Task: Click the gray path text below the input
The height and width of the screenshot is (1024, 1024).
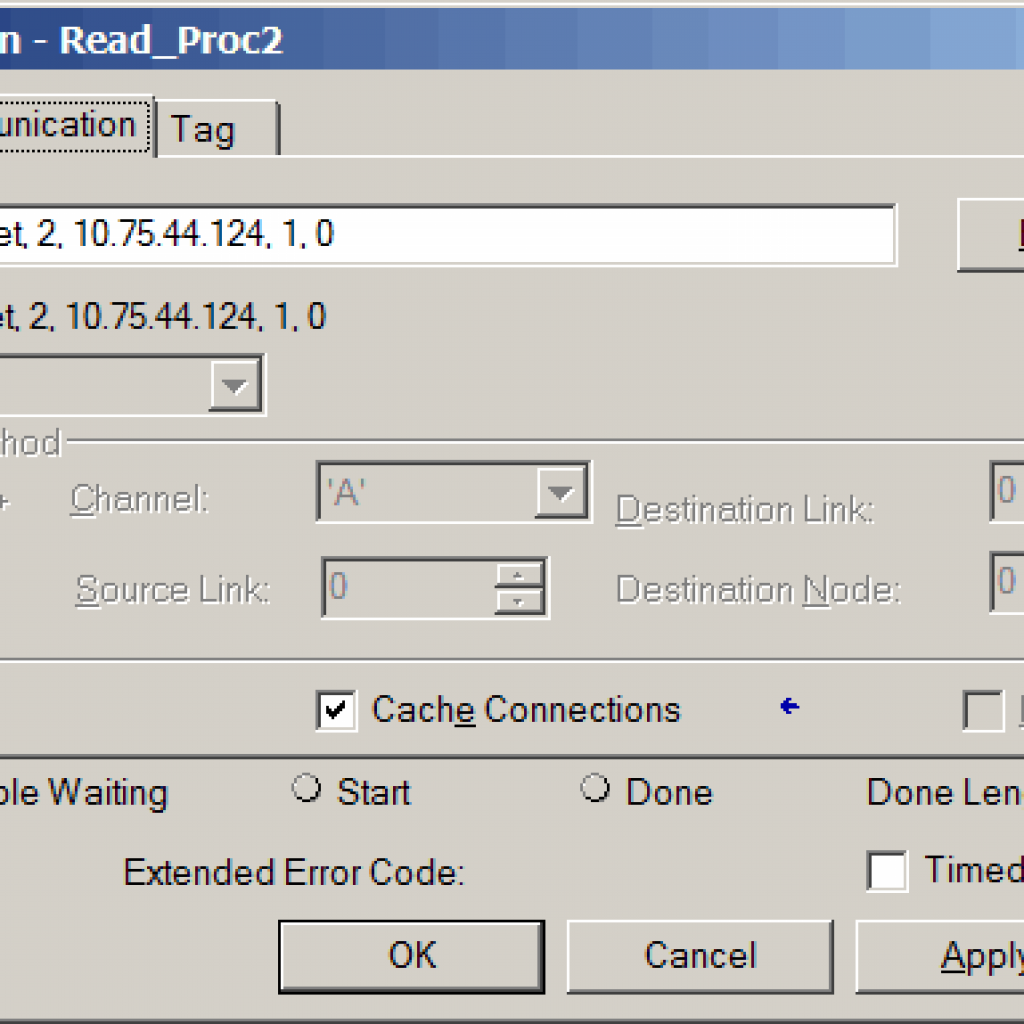Action: (163, 317)
